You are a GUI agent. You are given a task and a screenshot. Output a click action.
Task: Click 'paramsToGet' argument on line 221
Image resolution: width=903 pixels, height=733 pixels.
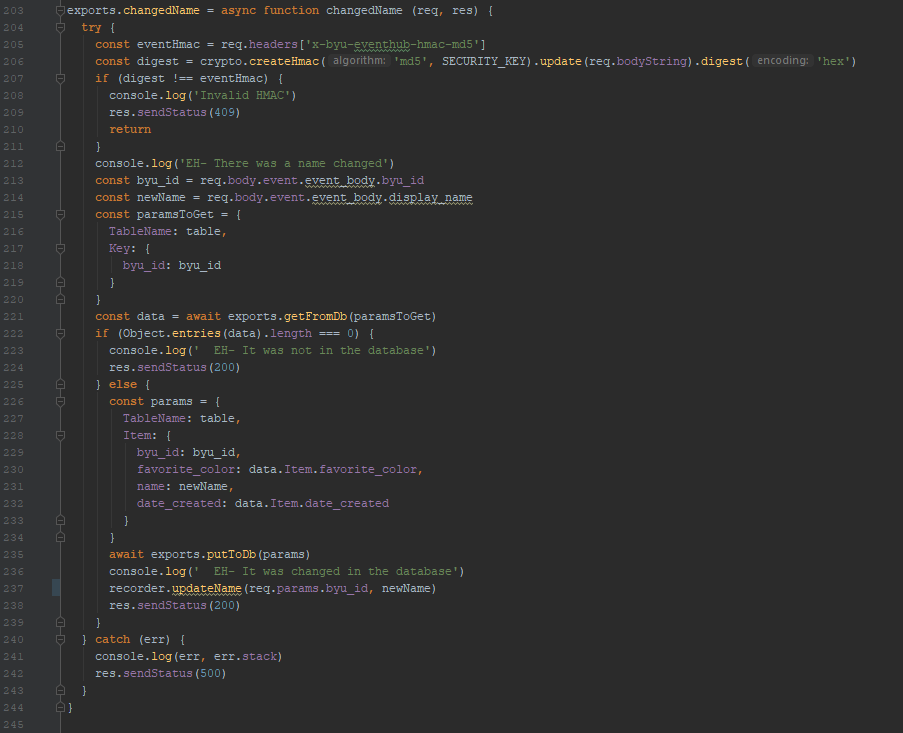[x=393, y=316]
